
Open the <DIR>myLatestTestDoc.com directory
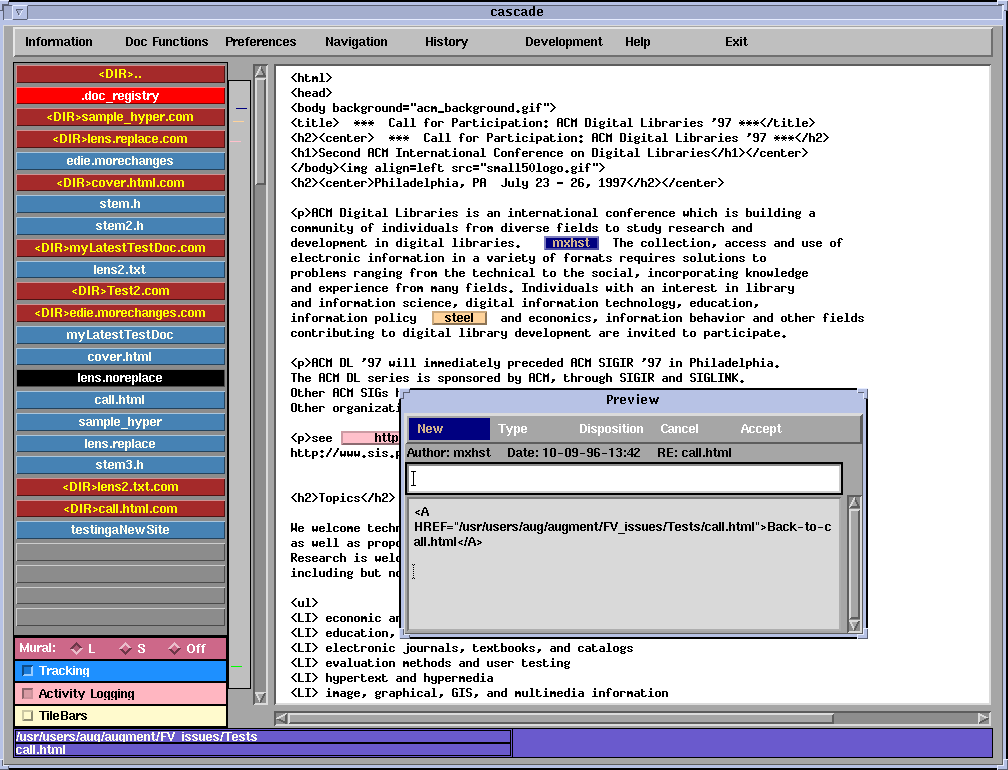(x=120, y=247)
